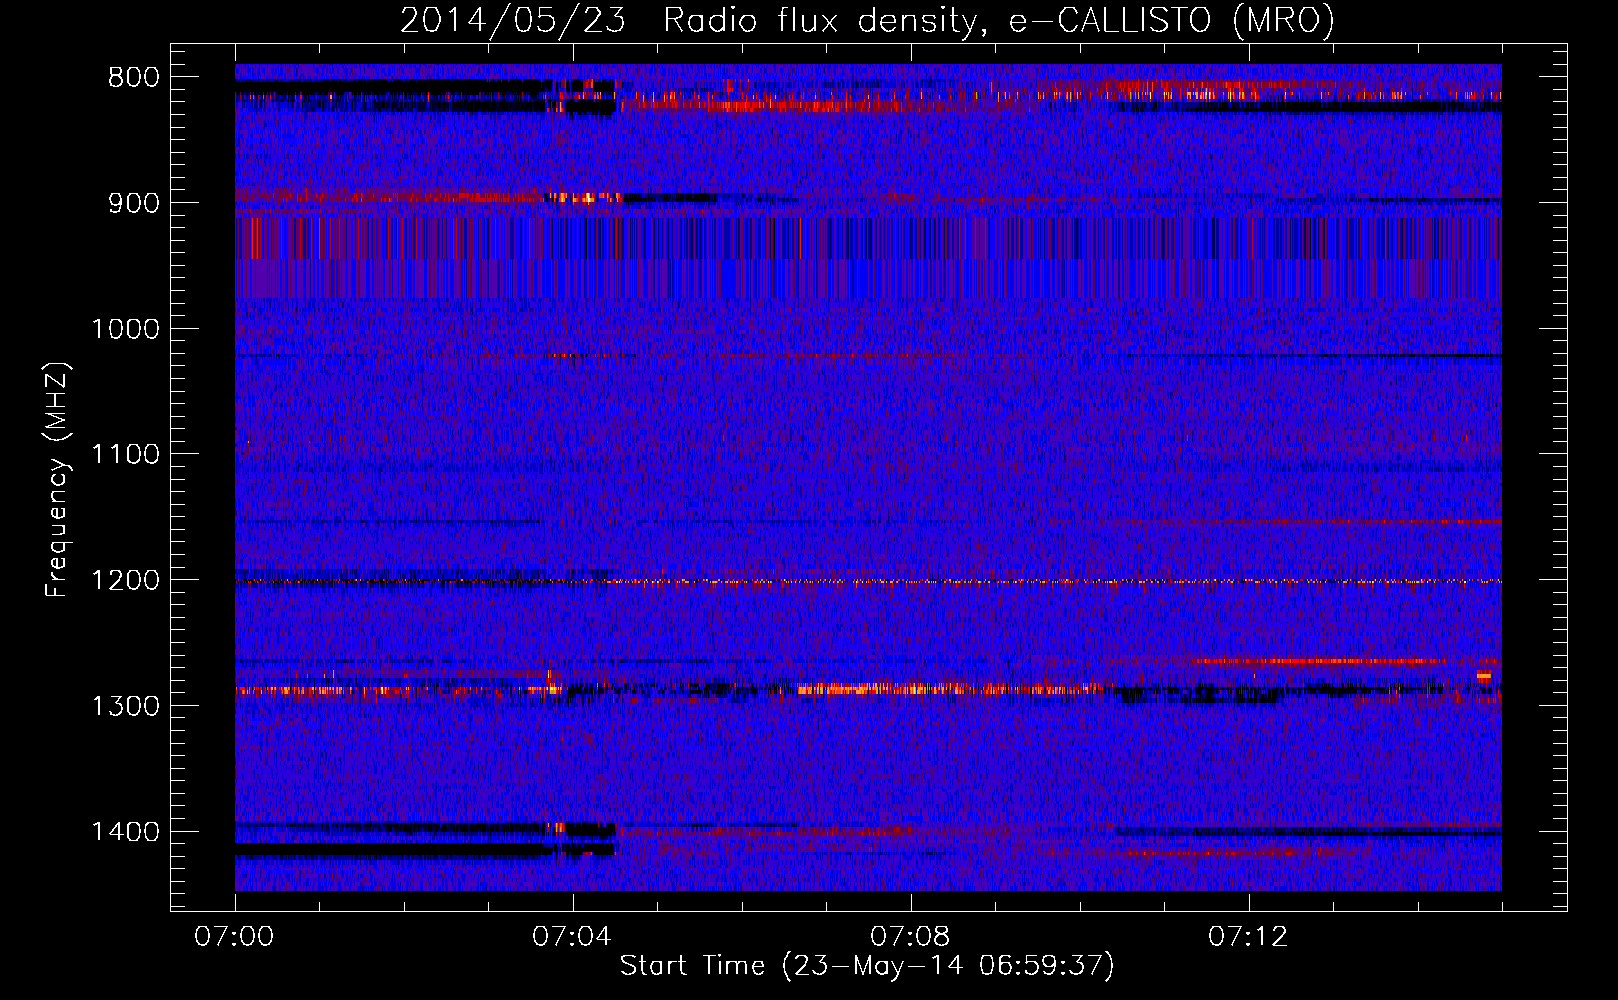Click the 'Frequency (MHZ)' axis title
This screenshot has height=1000, width=1618.
click(x=57, y=480)
